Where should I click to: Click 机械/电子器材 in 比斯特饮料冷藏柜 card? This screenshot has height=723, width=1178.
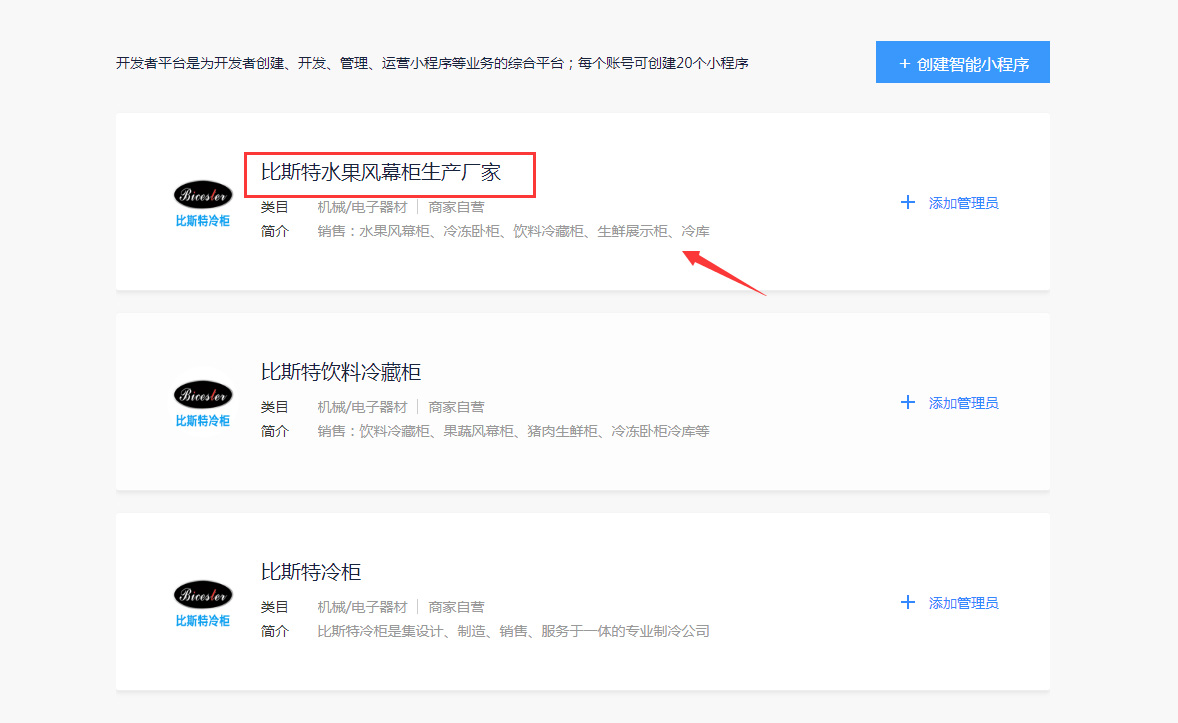click(x=362, y=407)
